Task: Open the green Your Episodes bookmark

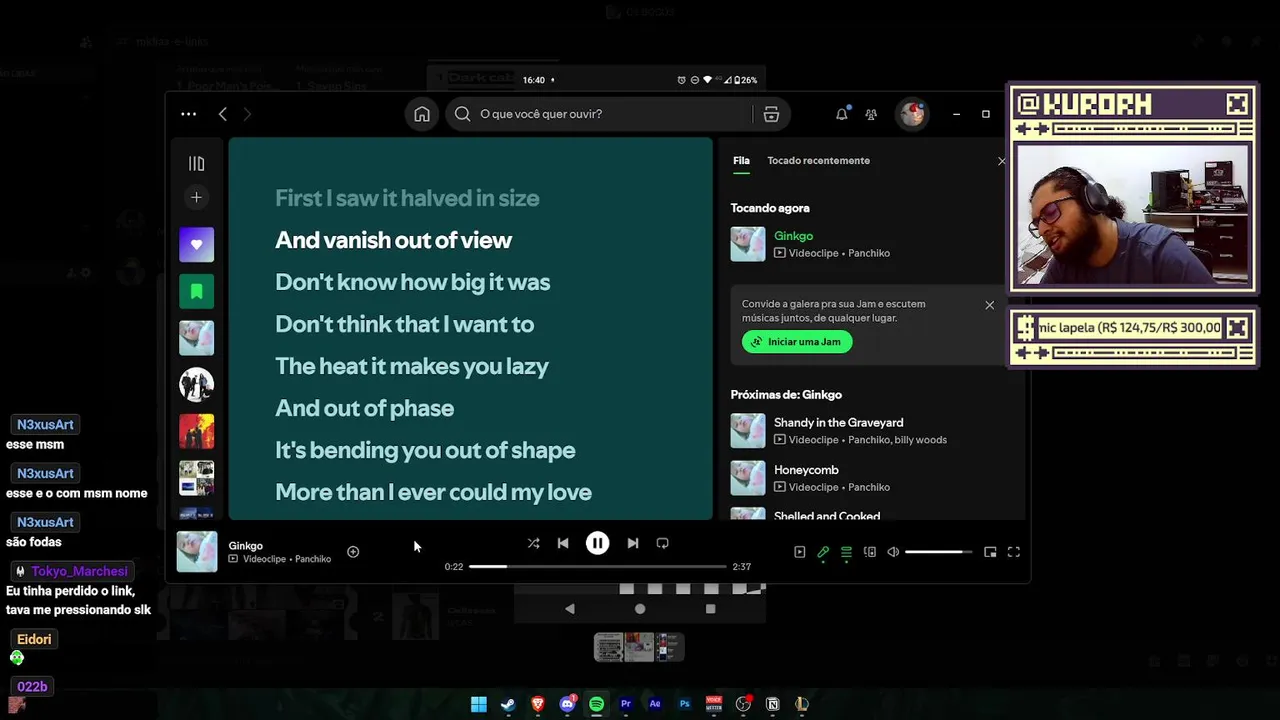Action: [196, 291]
